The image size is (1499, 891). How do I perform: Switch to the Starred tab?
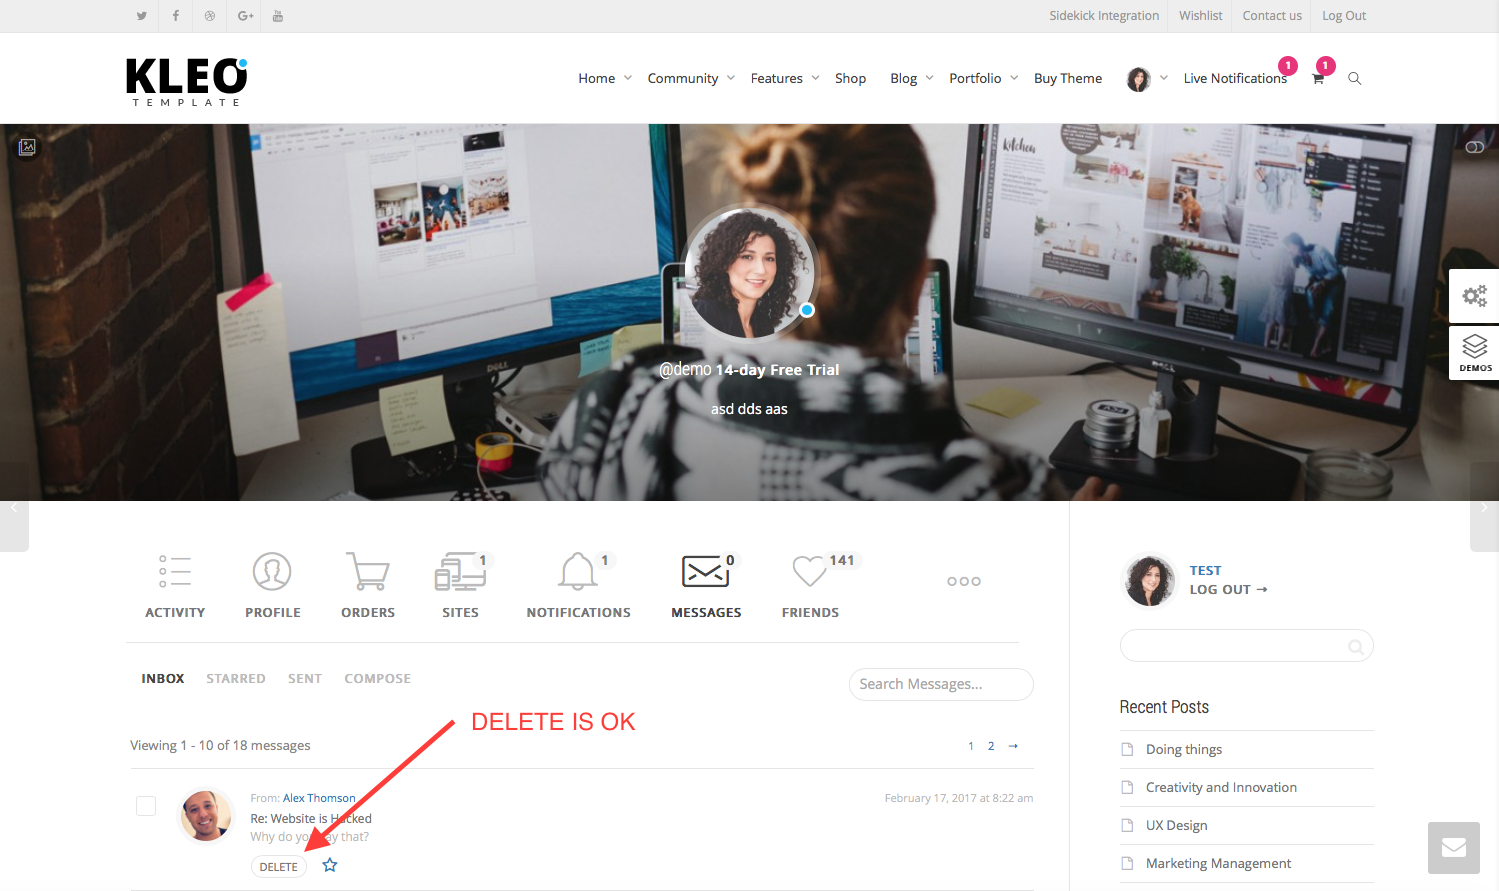[236, 678]
